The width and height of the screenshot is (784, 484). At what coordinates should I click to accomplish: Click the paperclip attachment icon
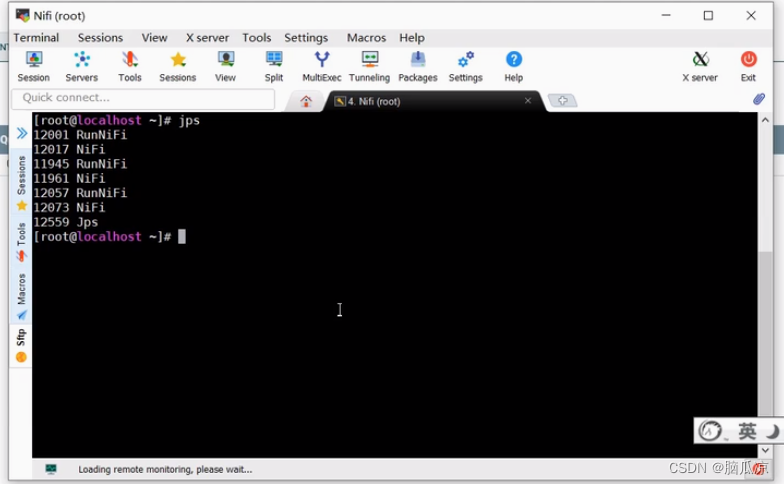[x=759, y=99]
